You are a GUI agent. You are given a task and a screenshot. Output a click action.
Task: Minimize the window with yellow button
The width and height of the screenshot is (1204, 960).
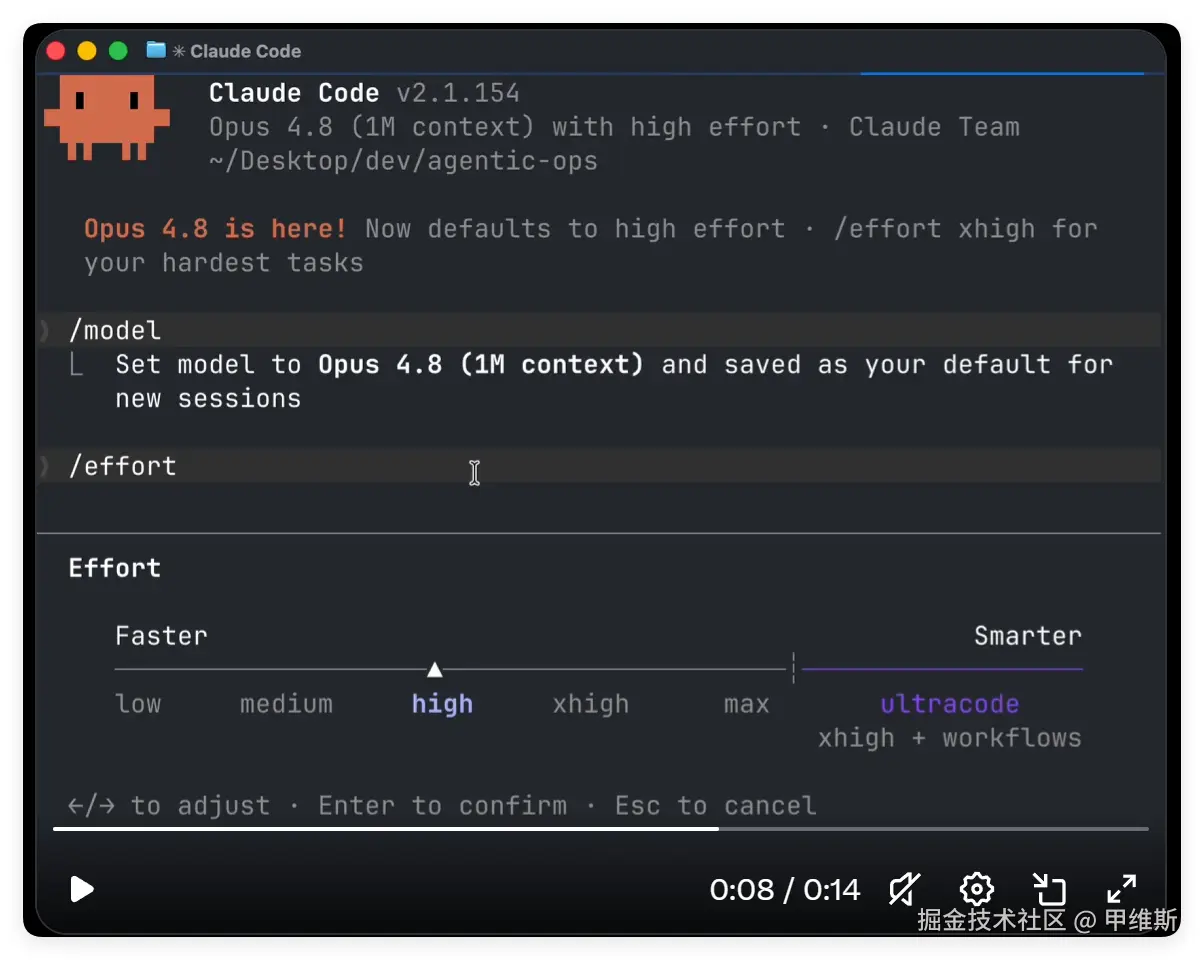click(x=87, y=51)
